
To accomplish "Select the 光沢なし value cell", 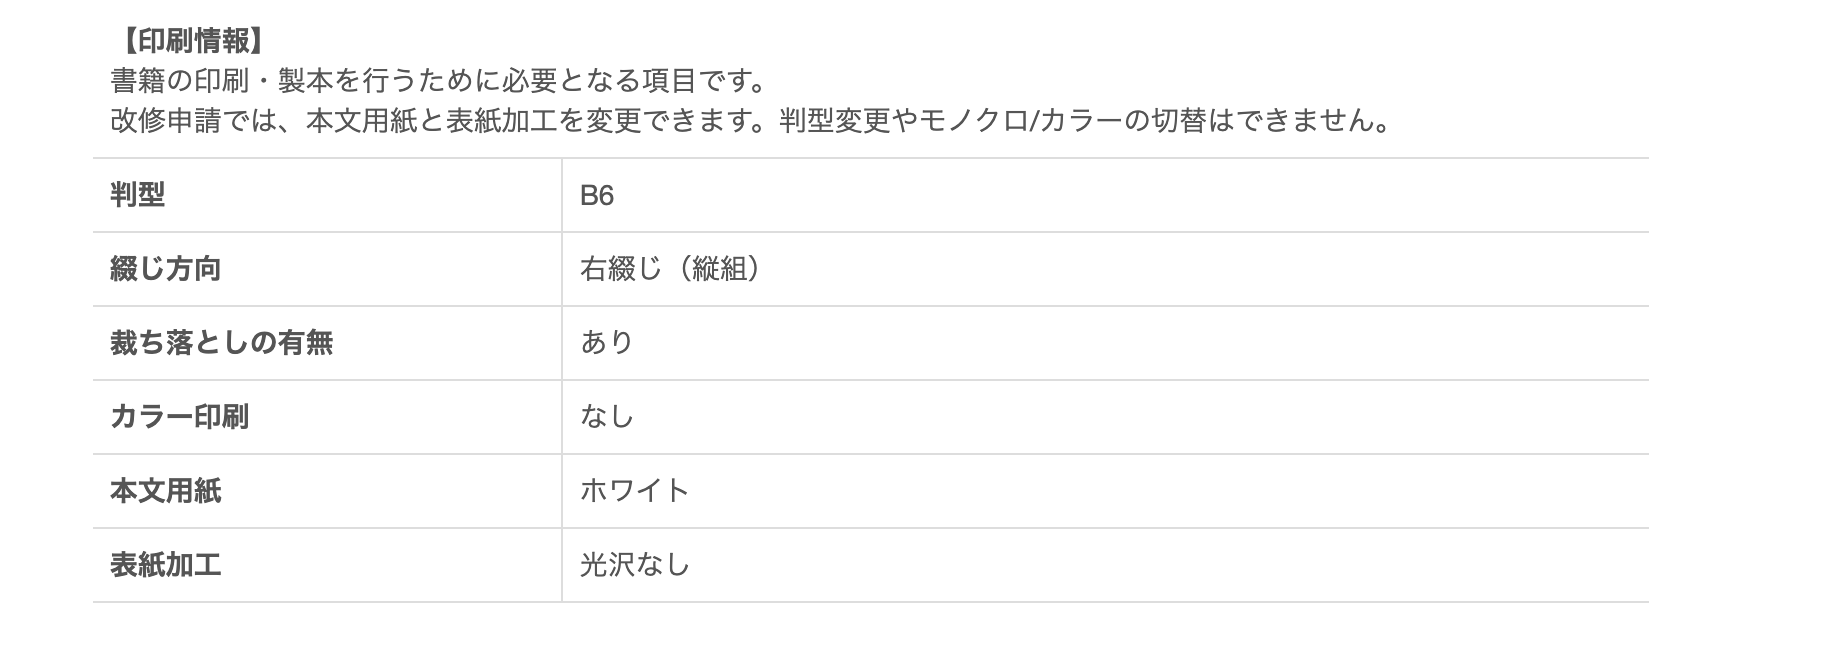I will pos(635,565).
